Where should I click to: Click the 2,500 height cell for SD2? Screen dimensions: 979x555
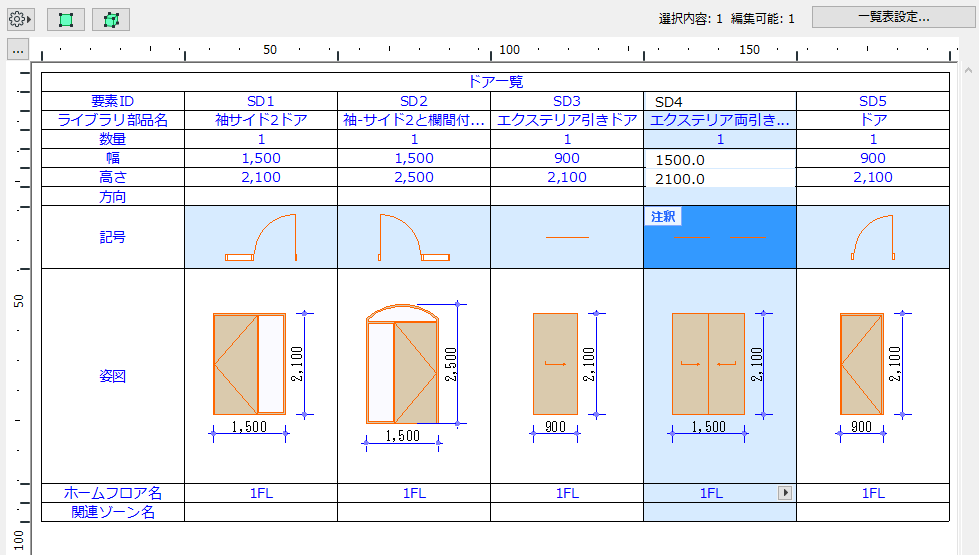coord(414,177)
